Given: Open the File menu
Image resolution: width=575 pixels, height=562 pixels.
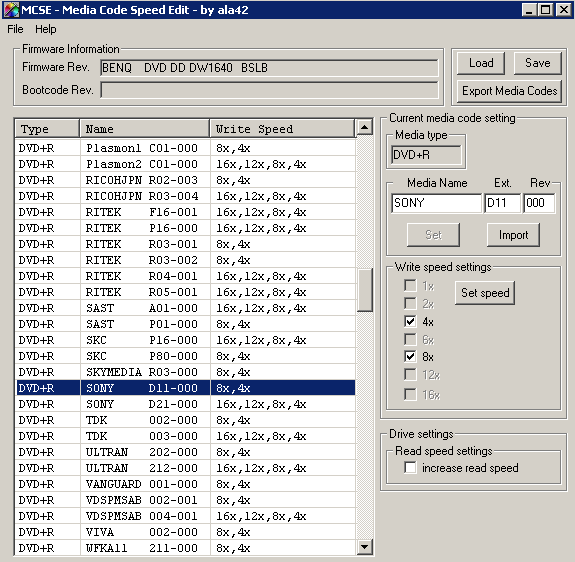Looking at the screenshot, I should click(x=15, y=29).
